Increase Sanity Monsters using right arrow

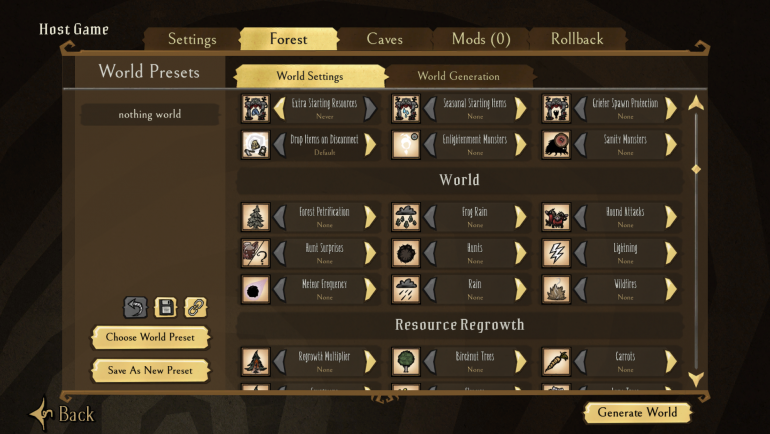(671, 145)
